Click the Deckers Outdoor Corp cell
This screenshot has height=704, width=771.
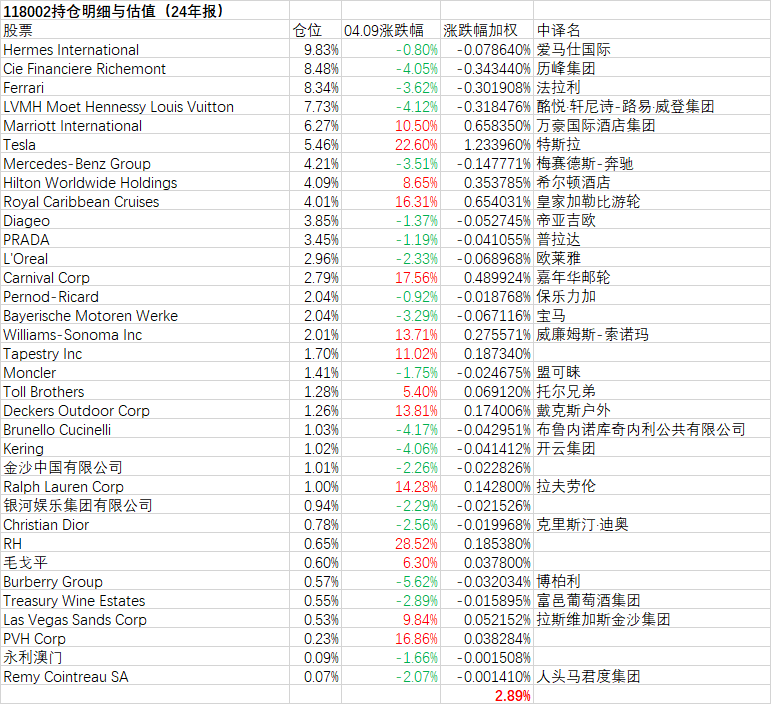(x=145, y=410)
